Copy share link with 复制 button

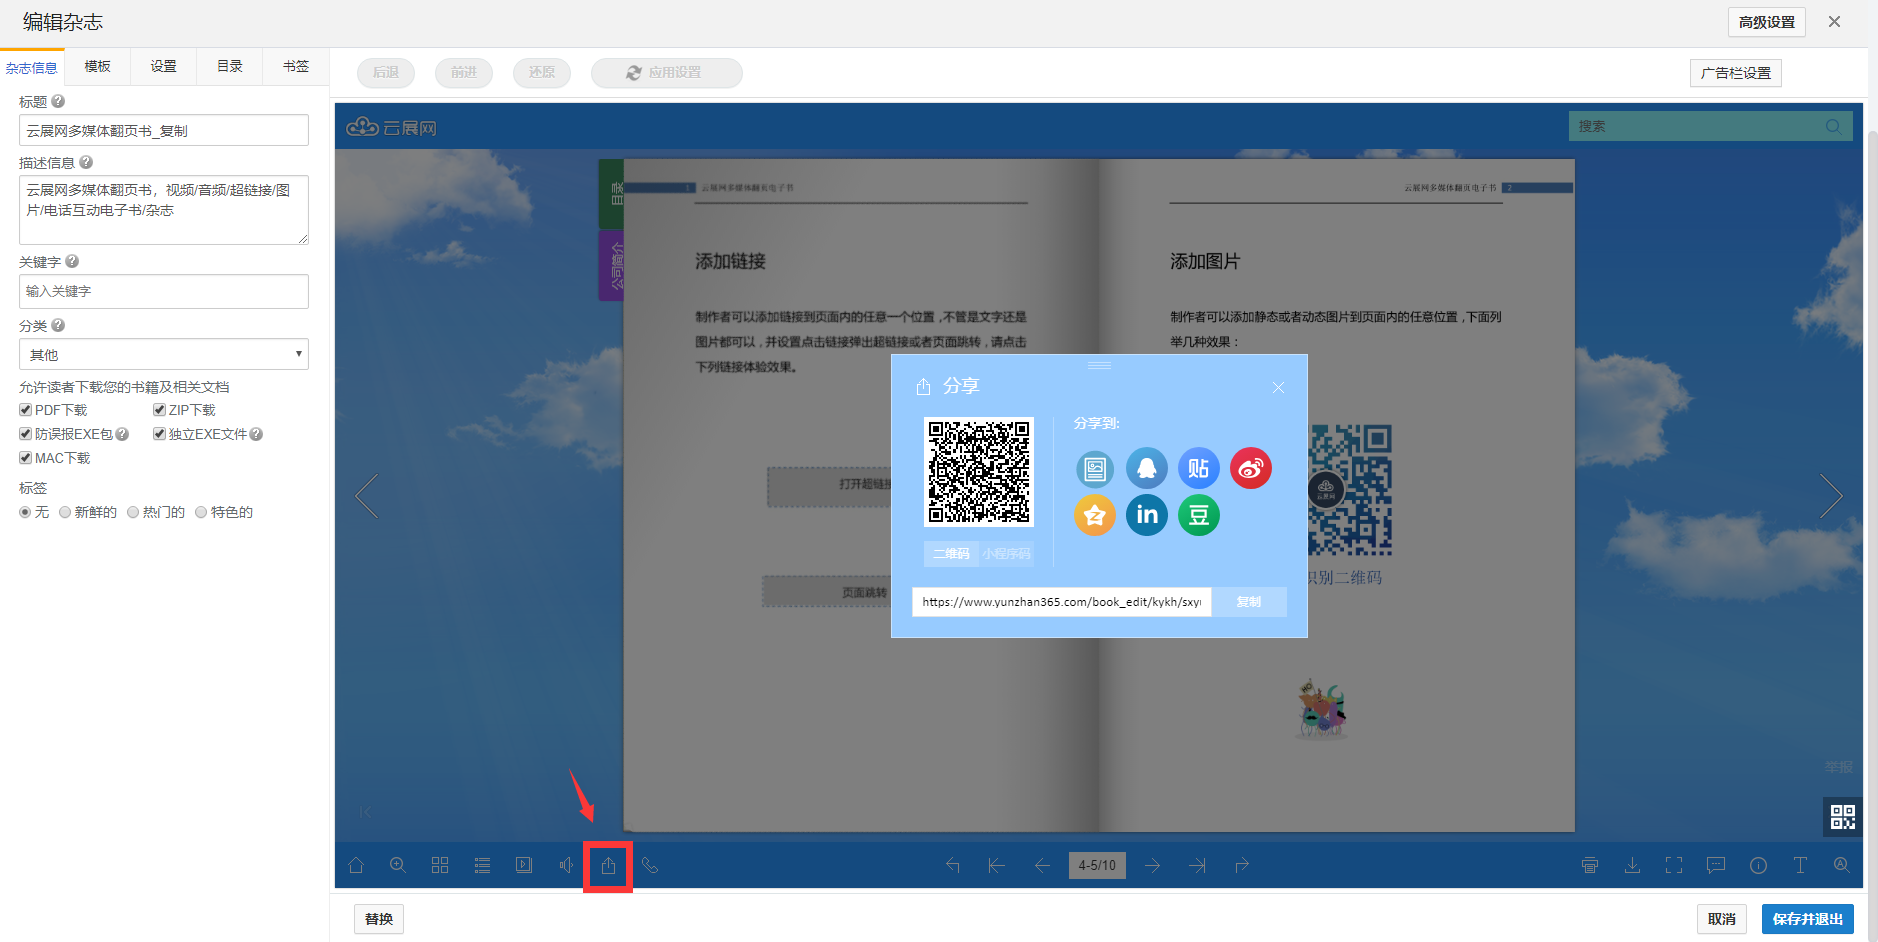[1249, 602]
